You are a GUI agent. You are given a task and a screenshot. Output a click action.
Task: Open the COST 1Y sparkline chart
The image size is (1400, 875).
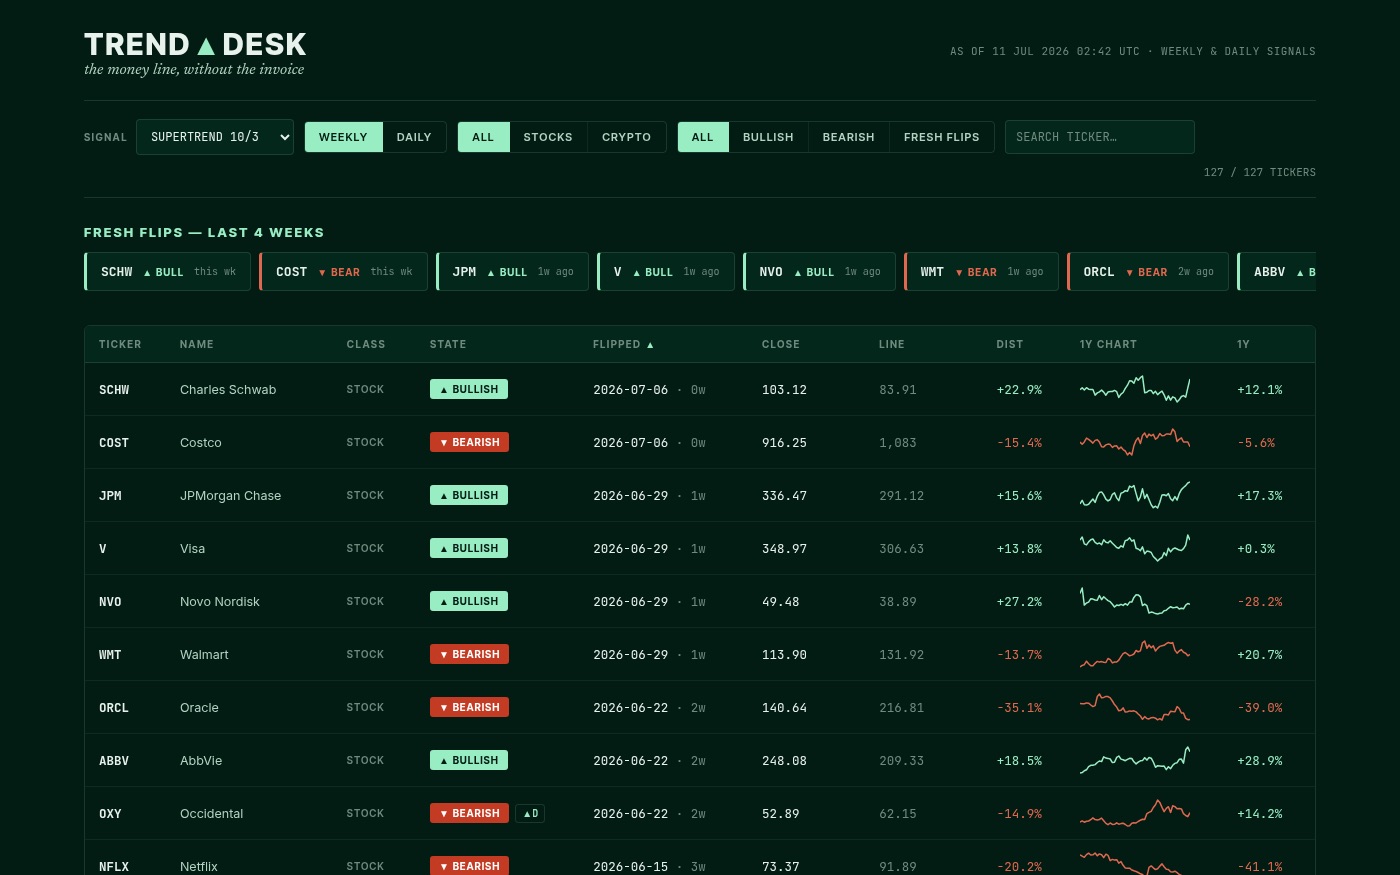point(1135,442)
